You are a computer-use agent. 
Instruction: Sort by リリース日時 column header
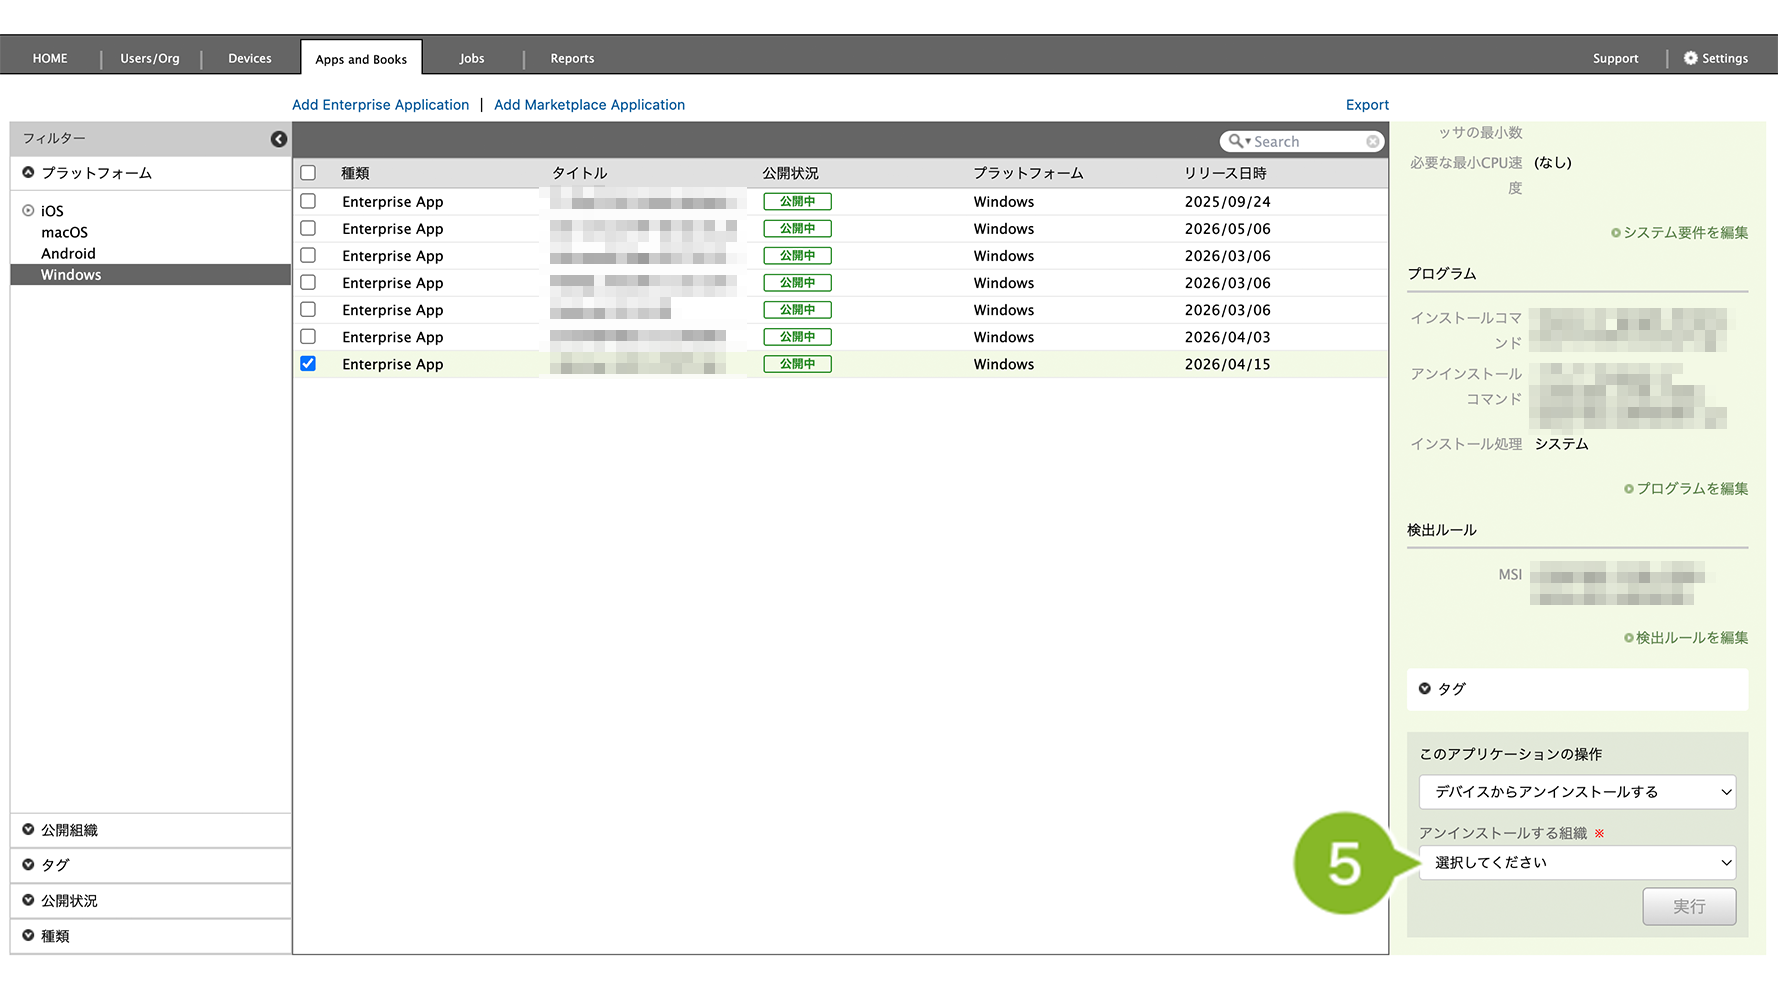click(x=1225, y=174)
